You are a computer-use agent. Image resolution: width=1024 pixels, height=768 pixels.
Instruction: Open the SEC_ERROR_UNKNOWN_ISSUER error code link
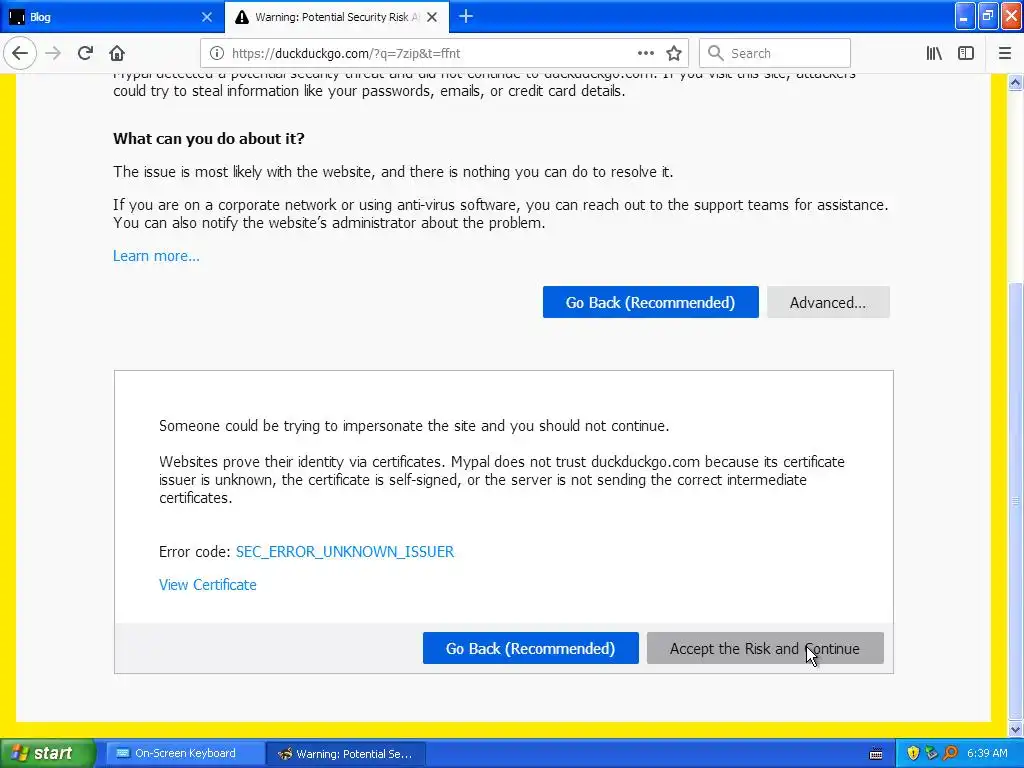(345, 552)
